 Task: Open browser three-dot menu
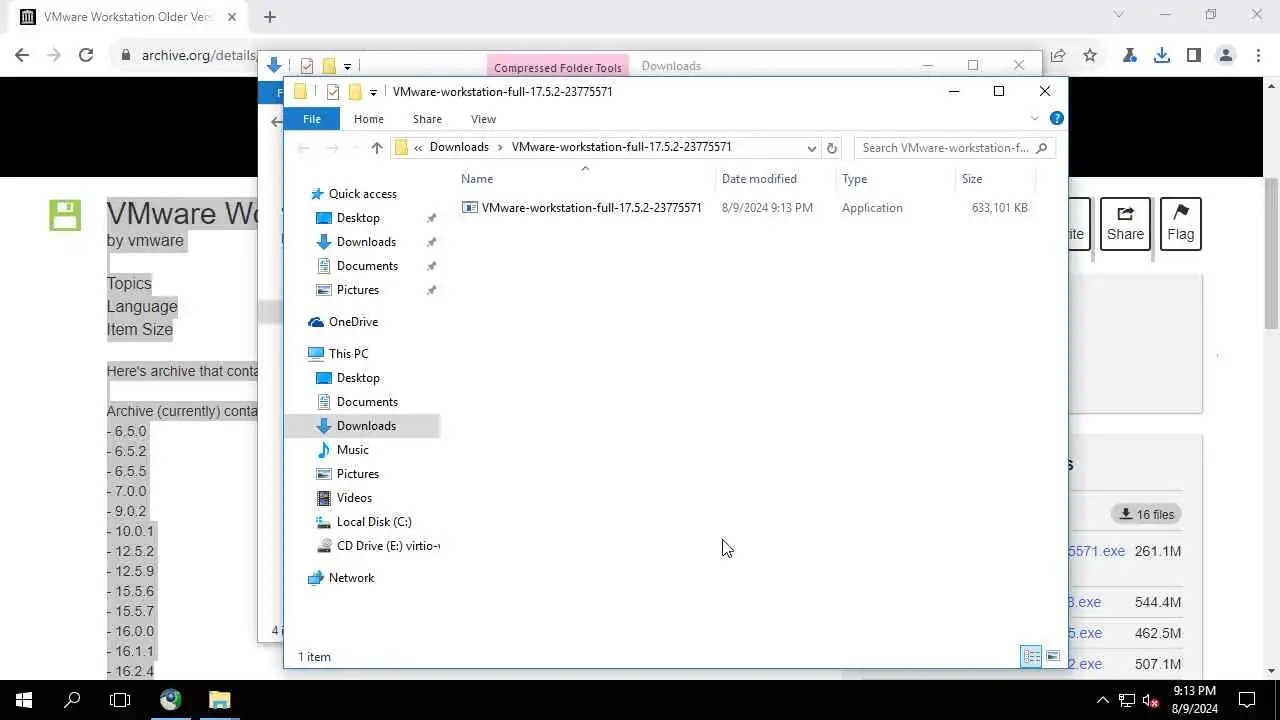1258,56
